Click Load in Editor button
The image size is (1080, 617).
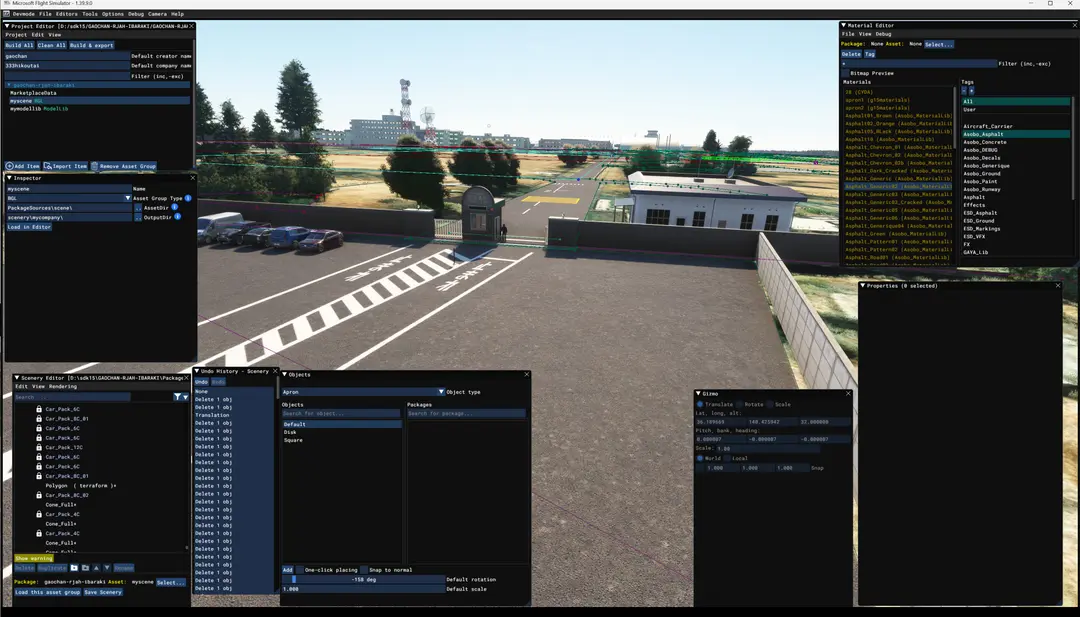(29, 227)
